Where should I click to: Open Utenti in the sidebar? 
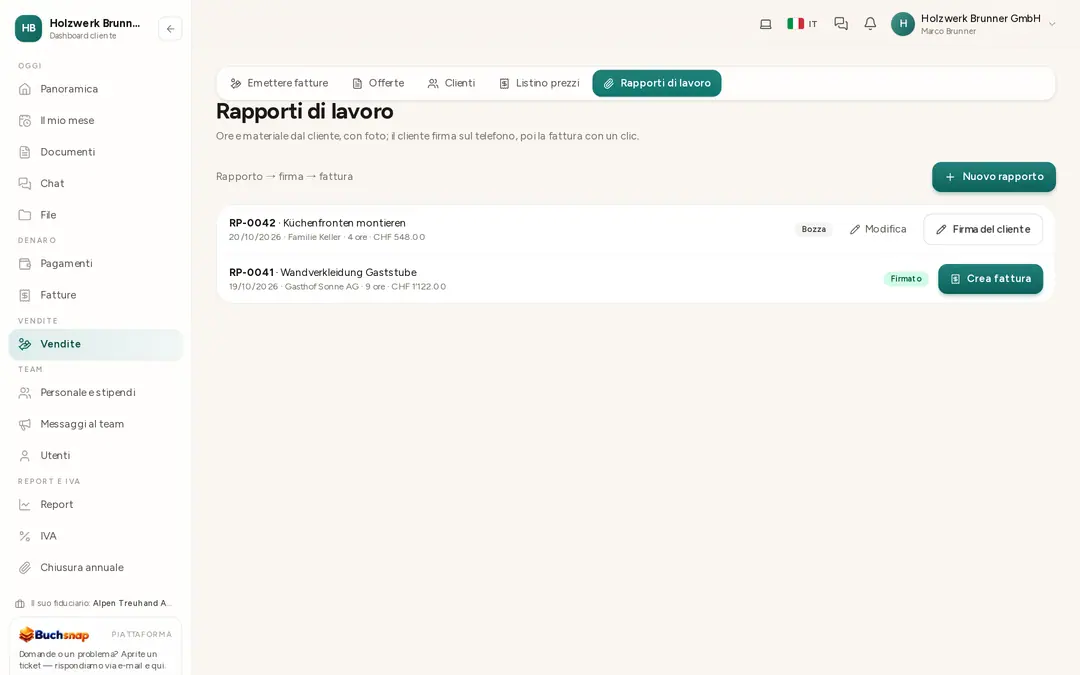(96, 455)
